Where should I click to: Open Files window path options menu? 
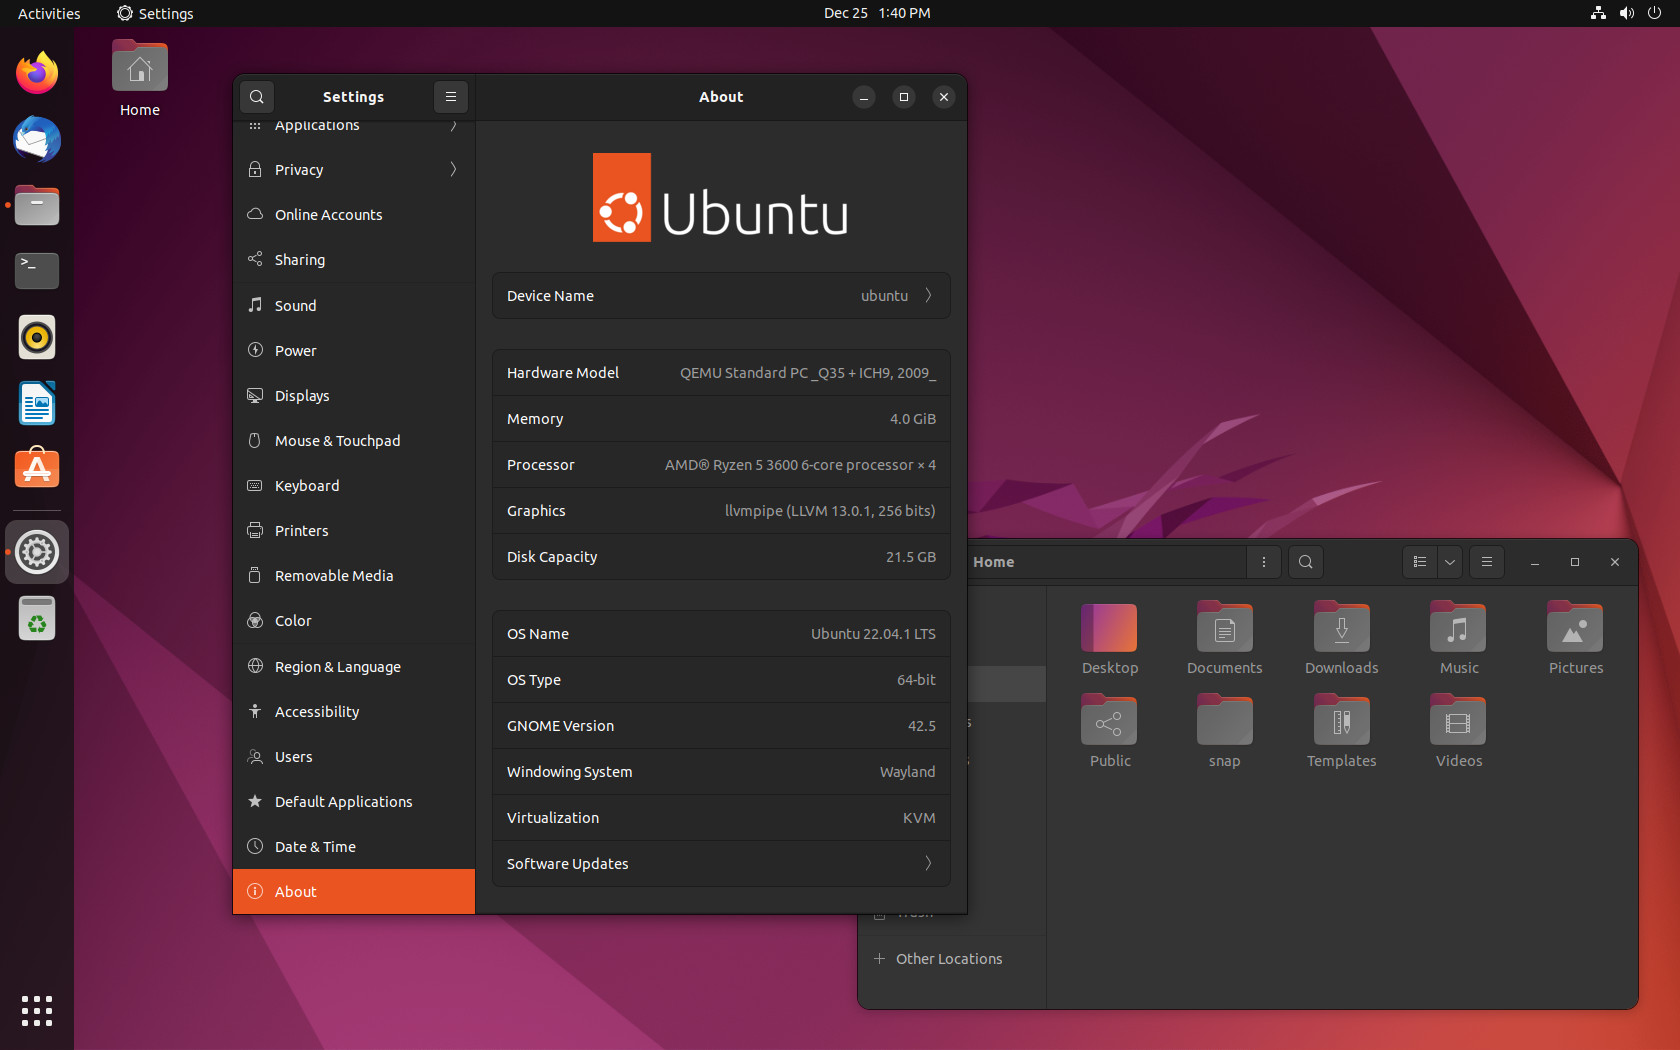point(1264,562)
